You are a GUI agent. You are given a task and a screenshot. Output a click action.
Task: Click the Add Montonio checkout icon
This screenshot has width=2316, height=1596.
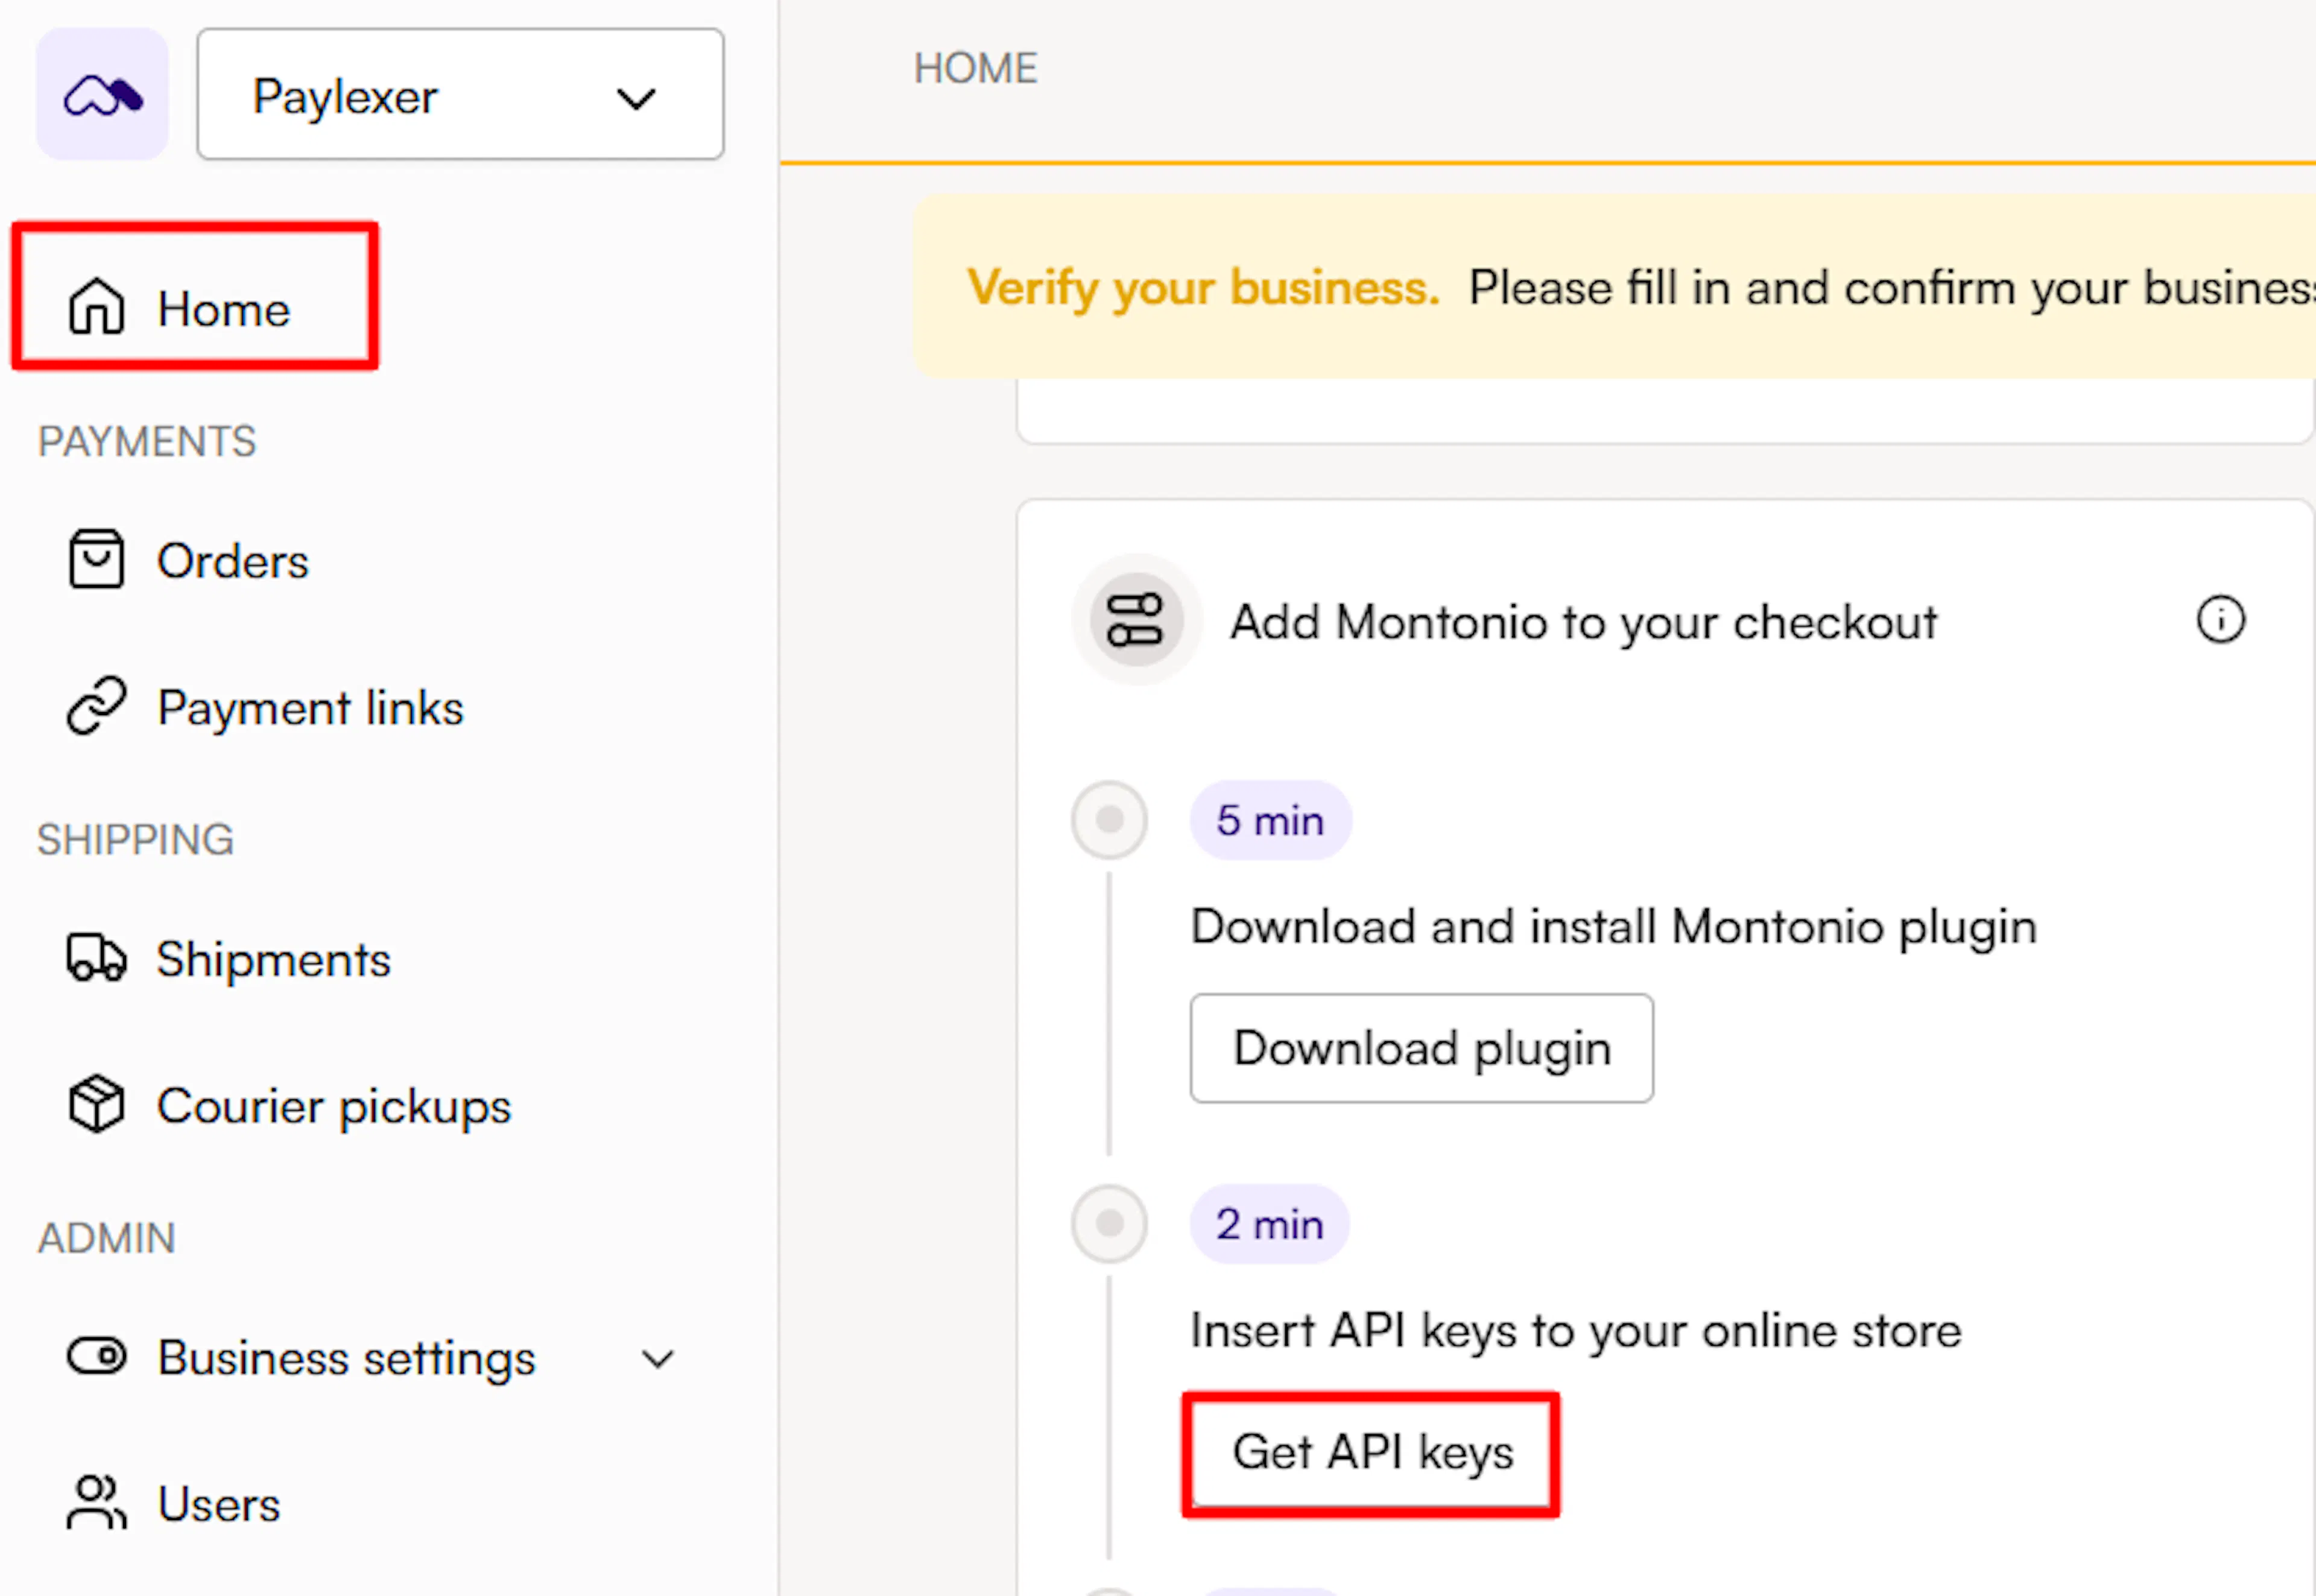click(1136, 620)
